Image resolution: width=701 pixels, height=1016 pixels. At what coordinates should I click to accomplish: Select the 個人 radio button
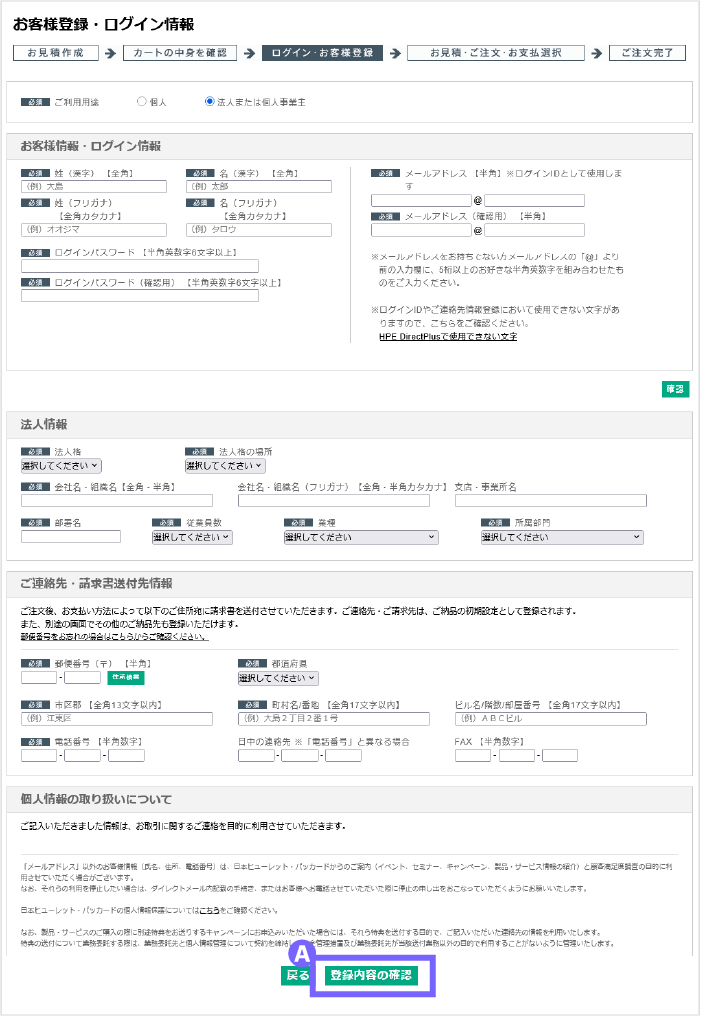point(142,102)
